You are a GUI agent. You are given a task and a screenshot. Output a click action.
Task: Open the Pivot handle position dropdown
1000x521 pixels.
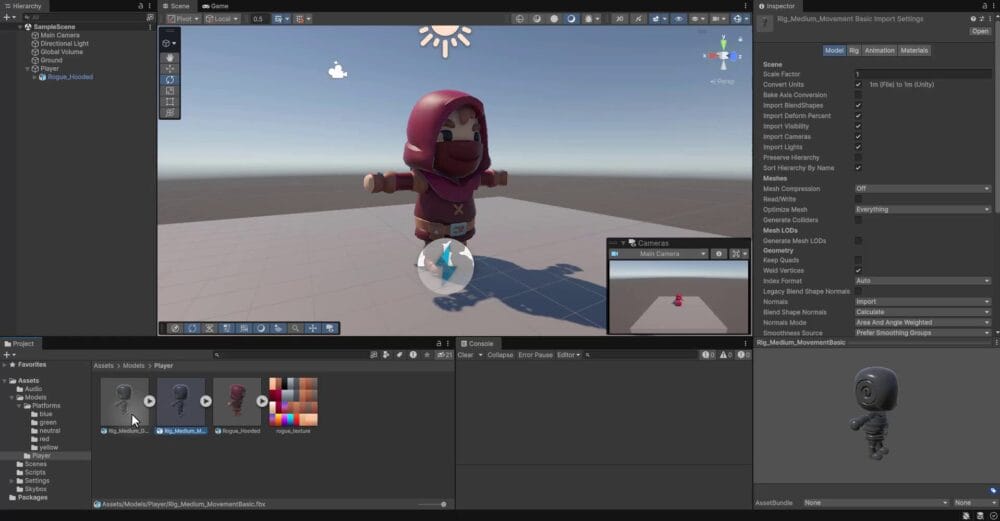click(x=183, y=19)
